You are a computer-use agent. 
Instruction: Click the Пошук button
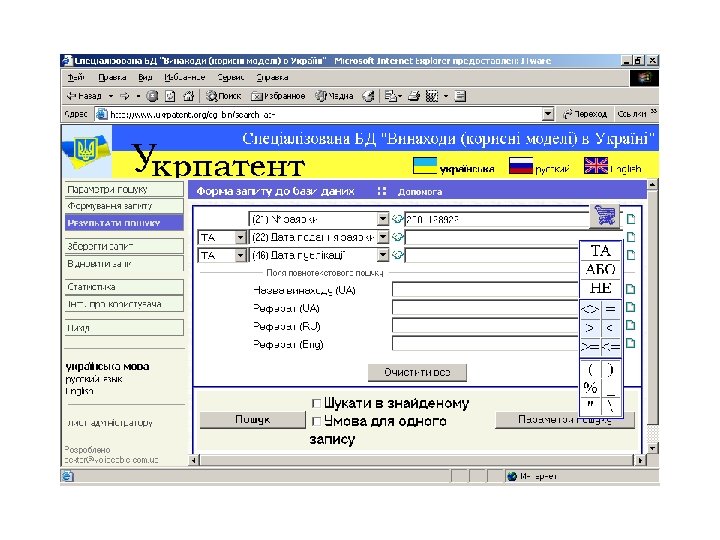(253, 419)
